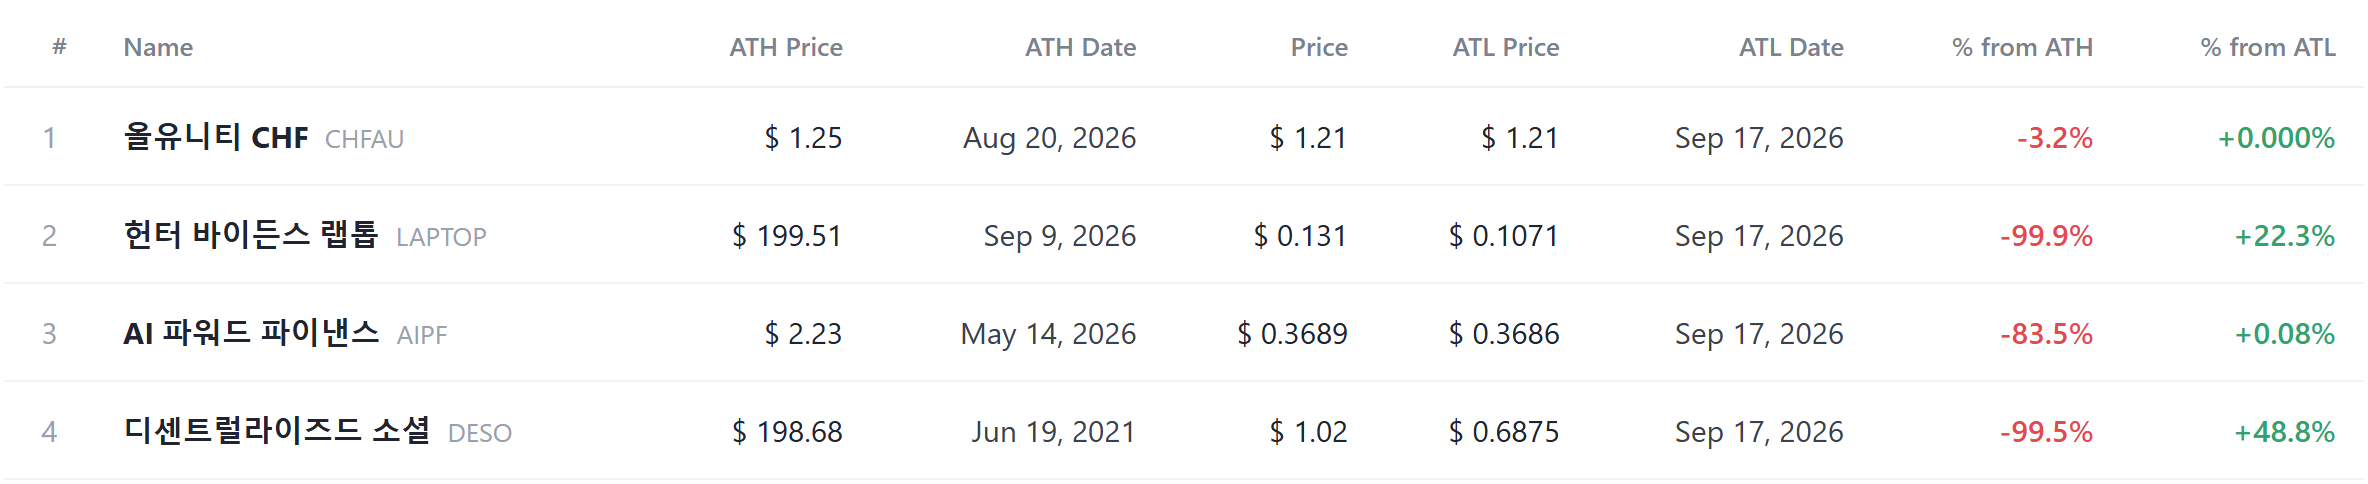
Task: Open the 올유니티 CHF coin page
Action: coord(216,136)
